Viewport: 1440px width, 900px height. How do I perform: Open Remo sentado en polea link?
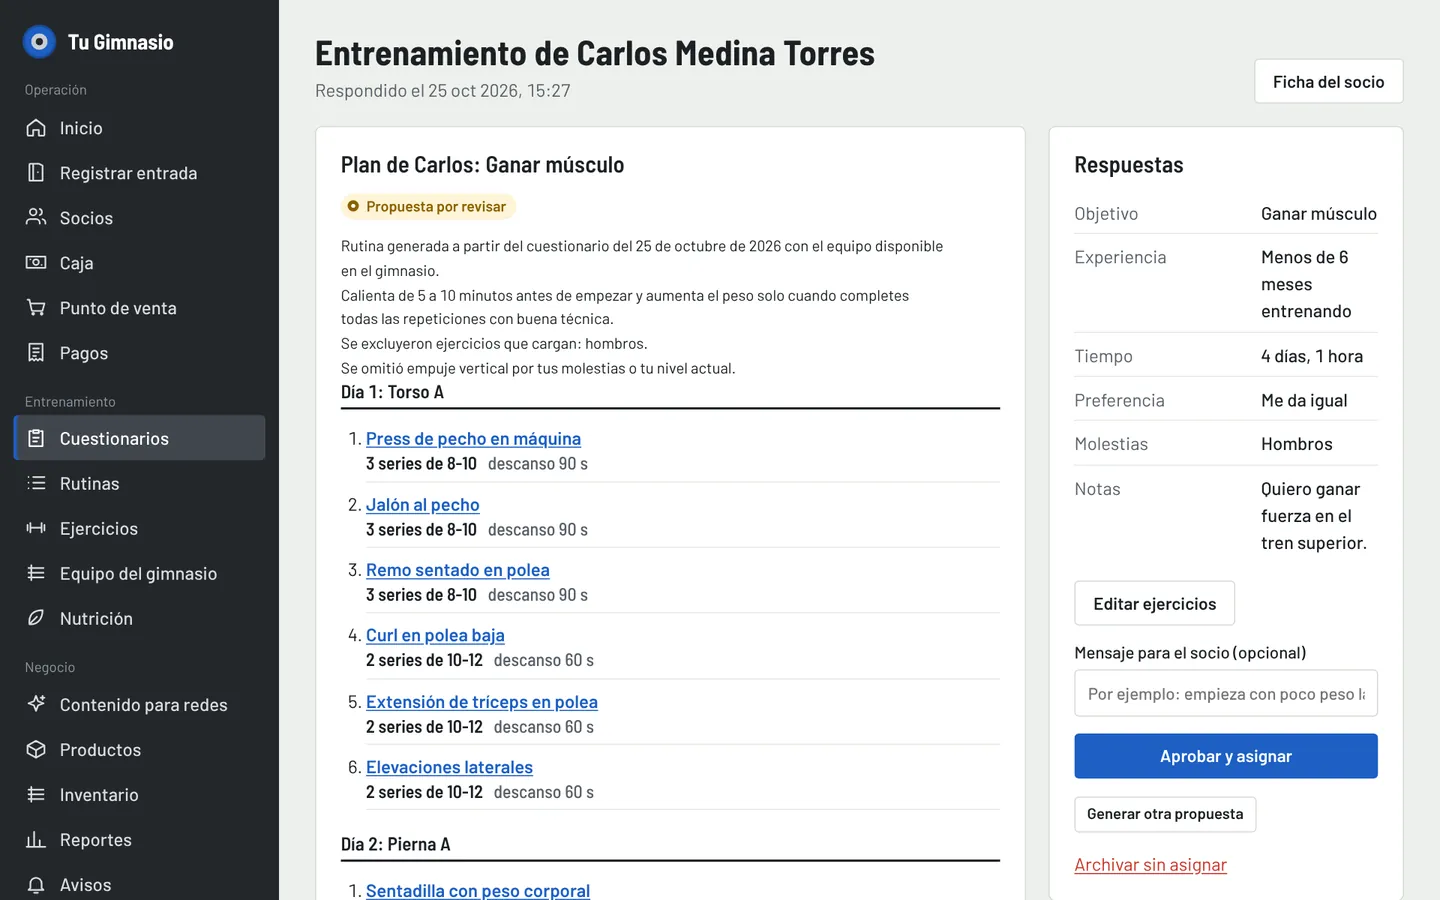tap(458, 570)
